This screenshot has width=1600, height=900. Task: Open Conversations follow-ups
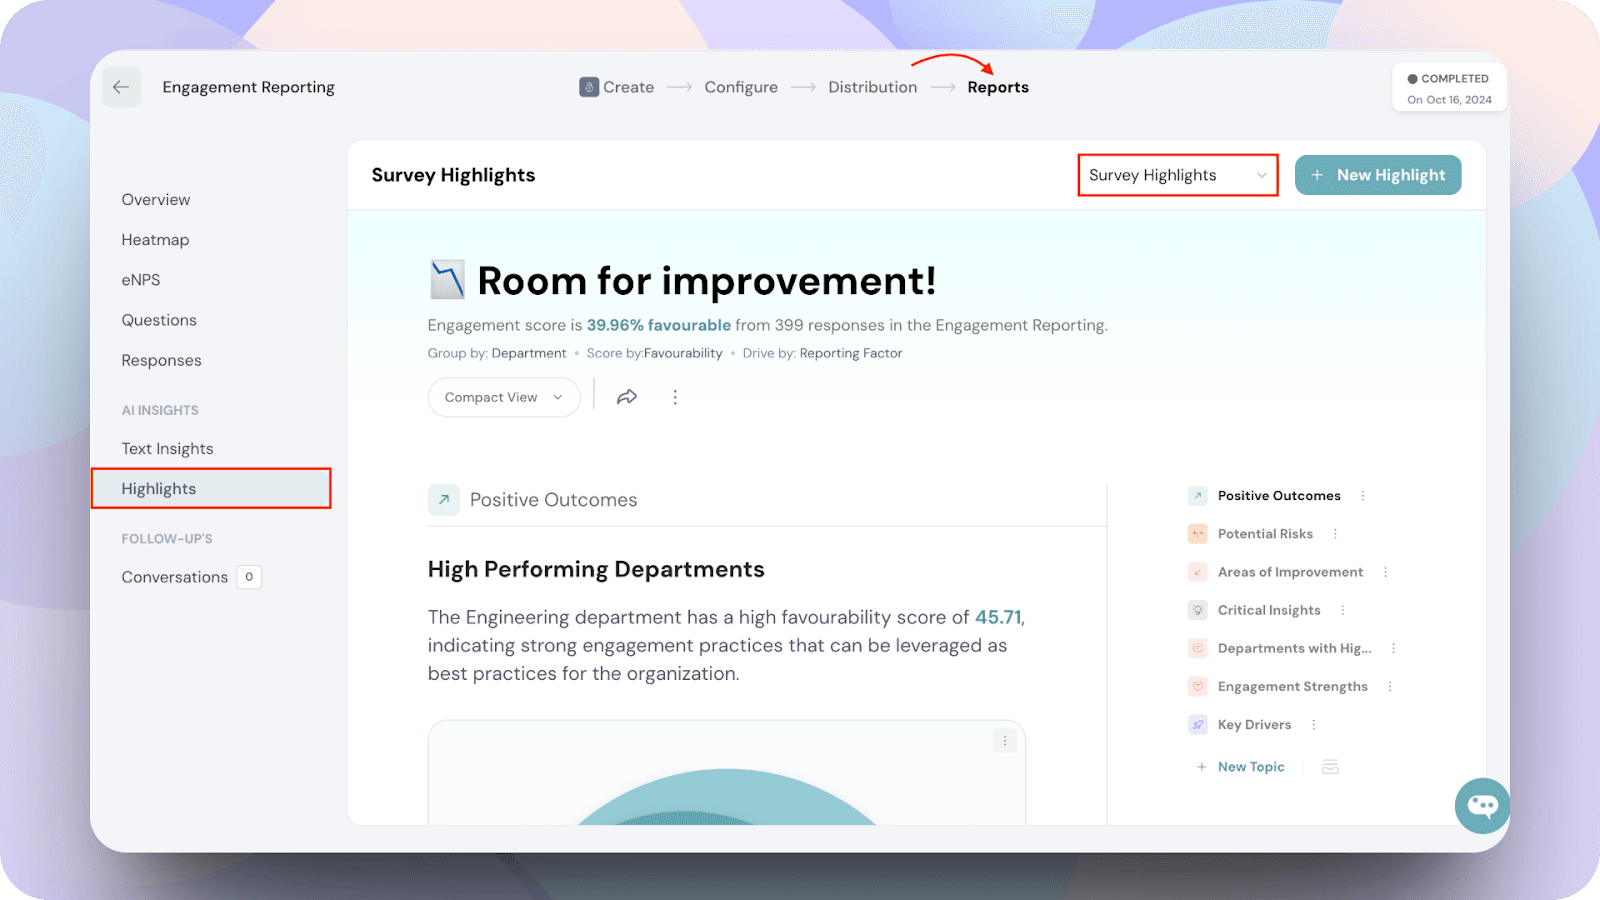click(175, 577)
